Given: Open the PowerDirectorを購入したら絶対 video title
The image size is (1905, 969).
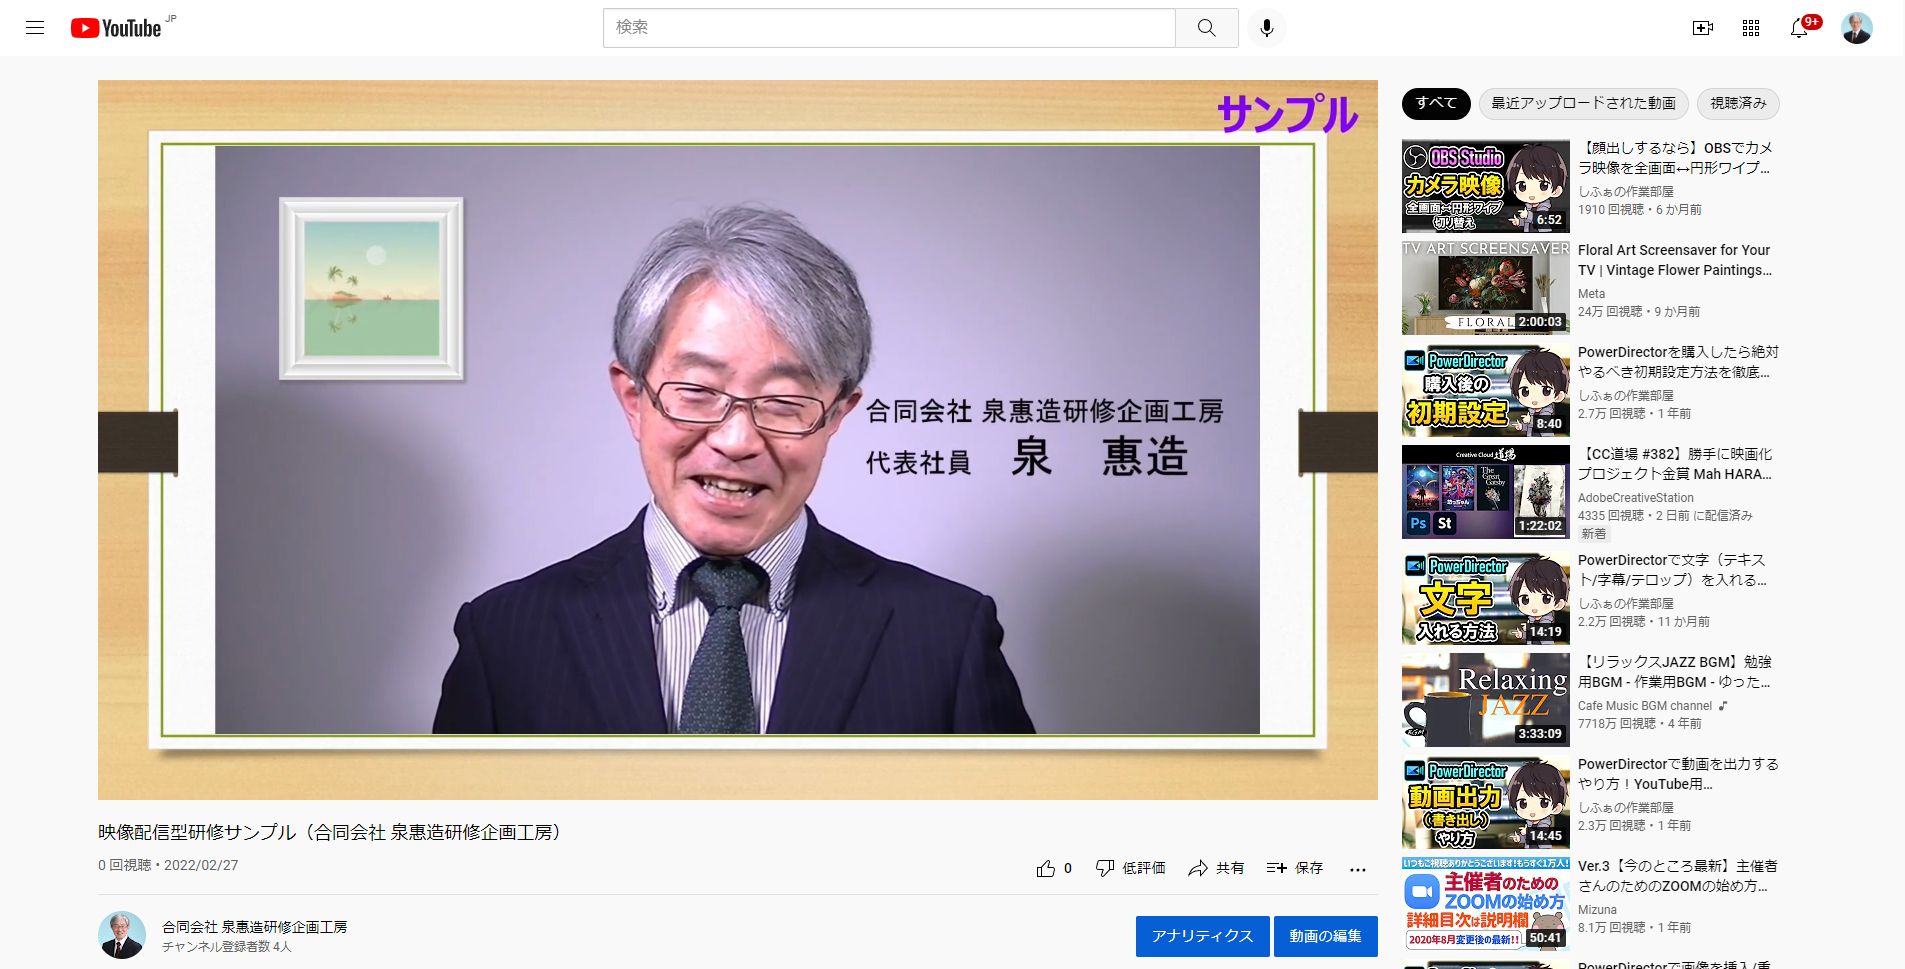Looking at the screenshot, I should click(1678, 362).
